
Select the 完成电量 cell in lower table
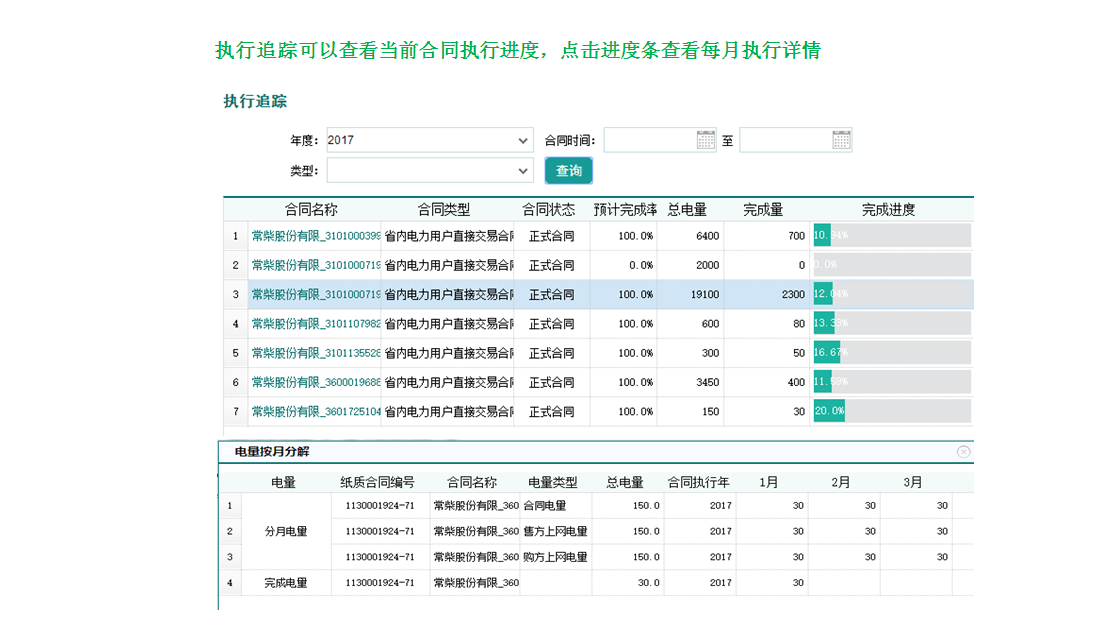[285, 583]
